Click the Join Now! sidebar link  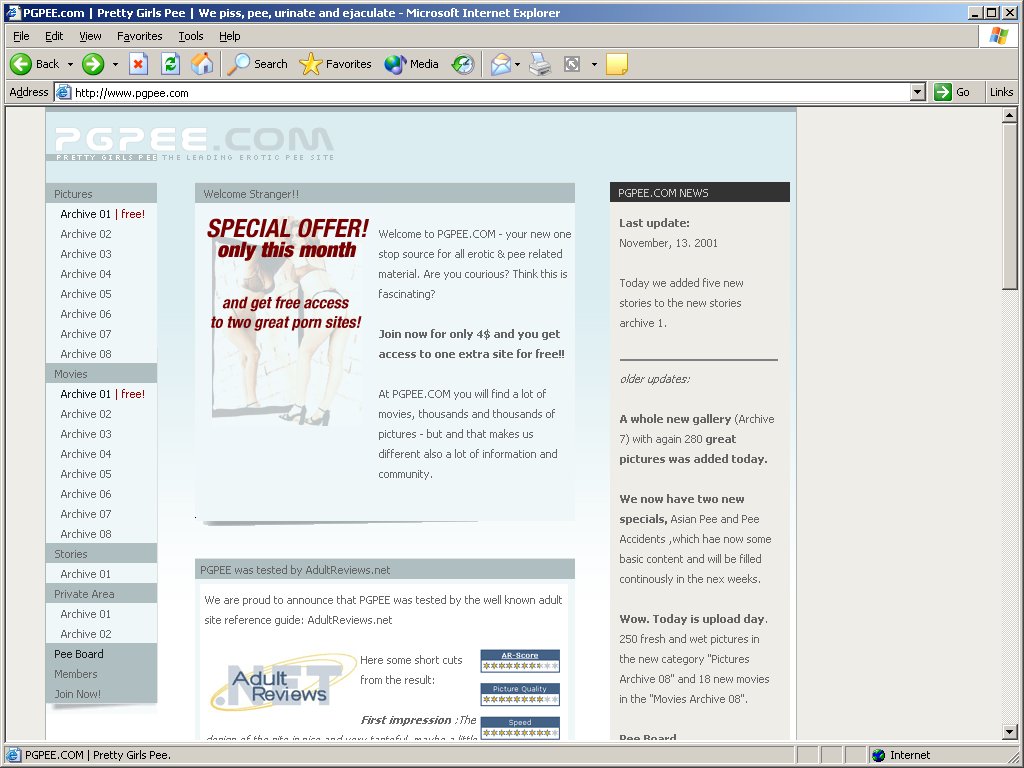pyautogui.click(x=77, y=694)
